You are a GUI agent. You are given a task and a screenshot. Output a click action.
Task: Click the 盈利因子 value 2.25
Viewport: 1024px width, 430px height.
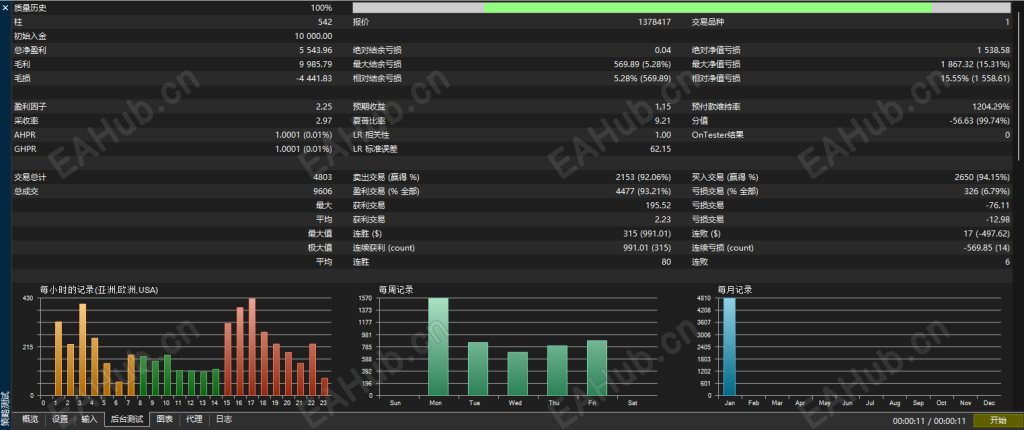tap(325, 107)
